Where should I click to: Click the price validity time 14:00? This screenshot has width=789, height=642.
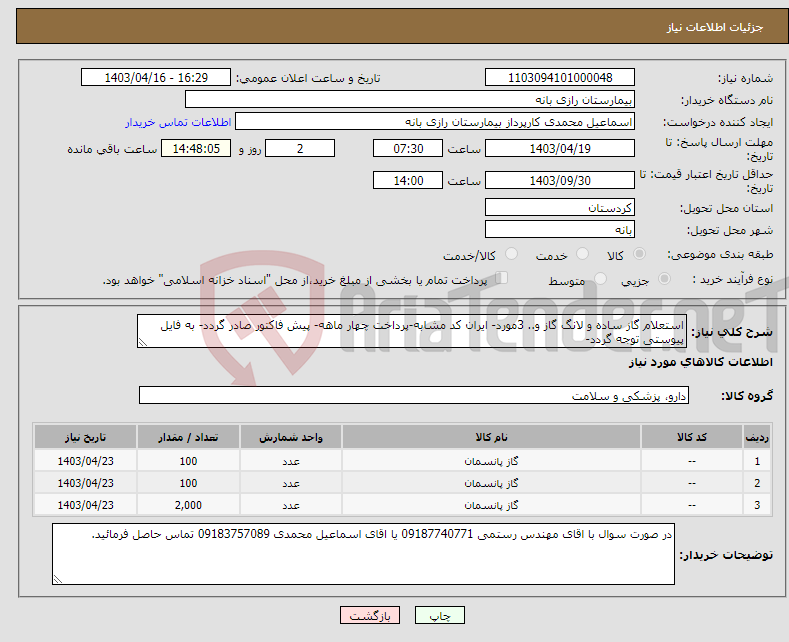pos(408,180)
